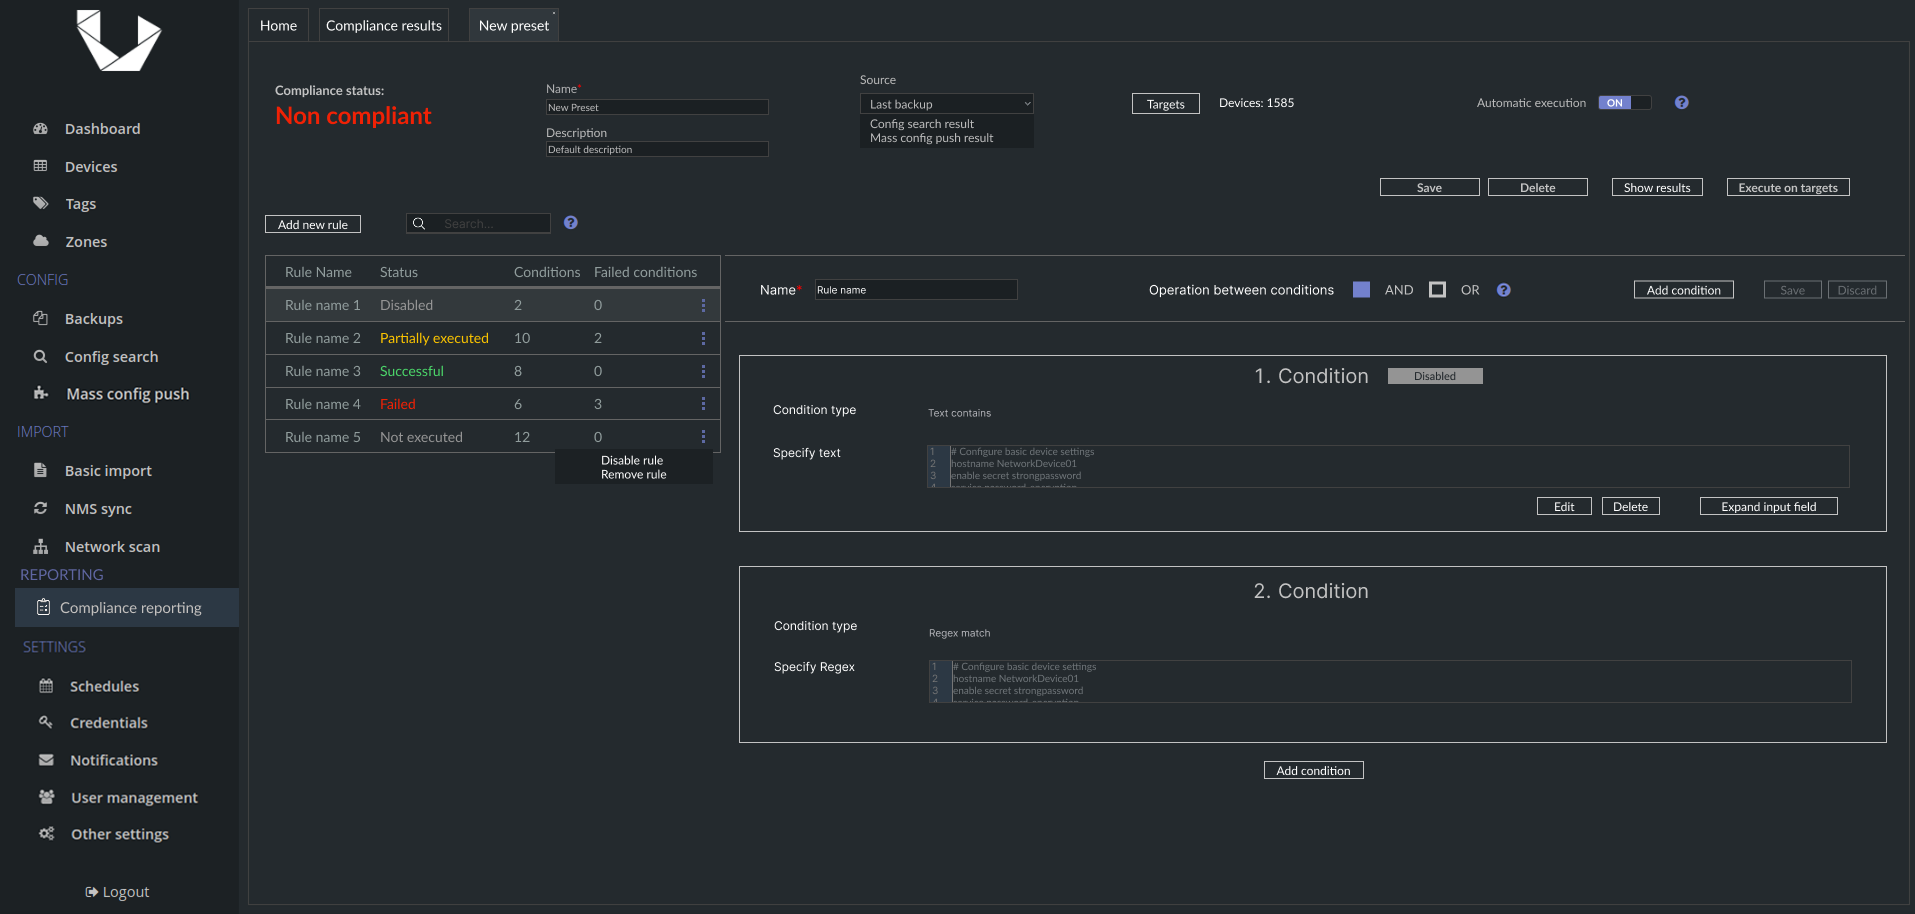Click the Backups copy icon
1915x914 pixels.
click(x=41, y=318)
